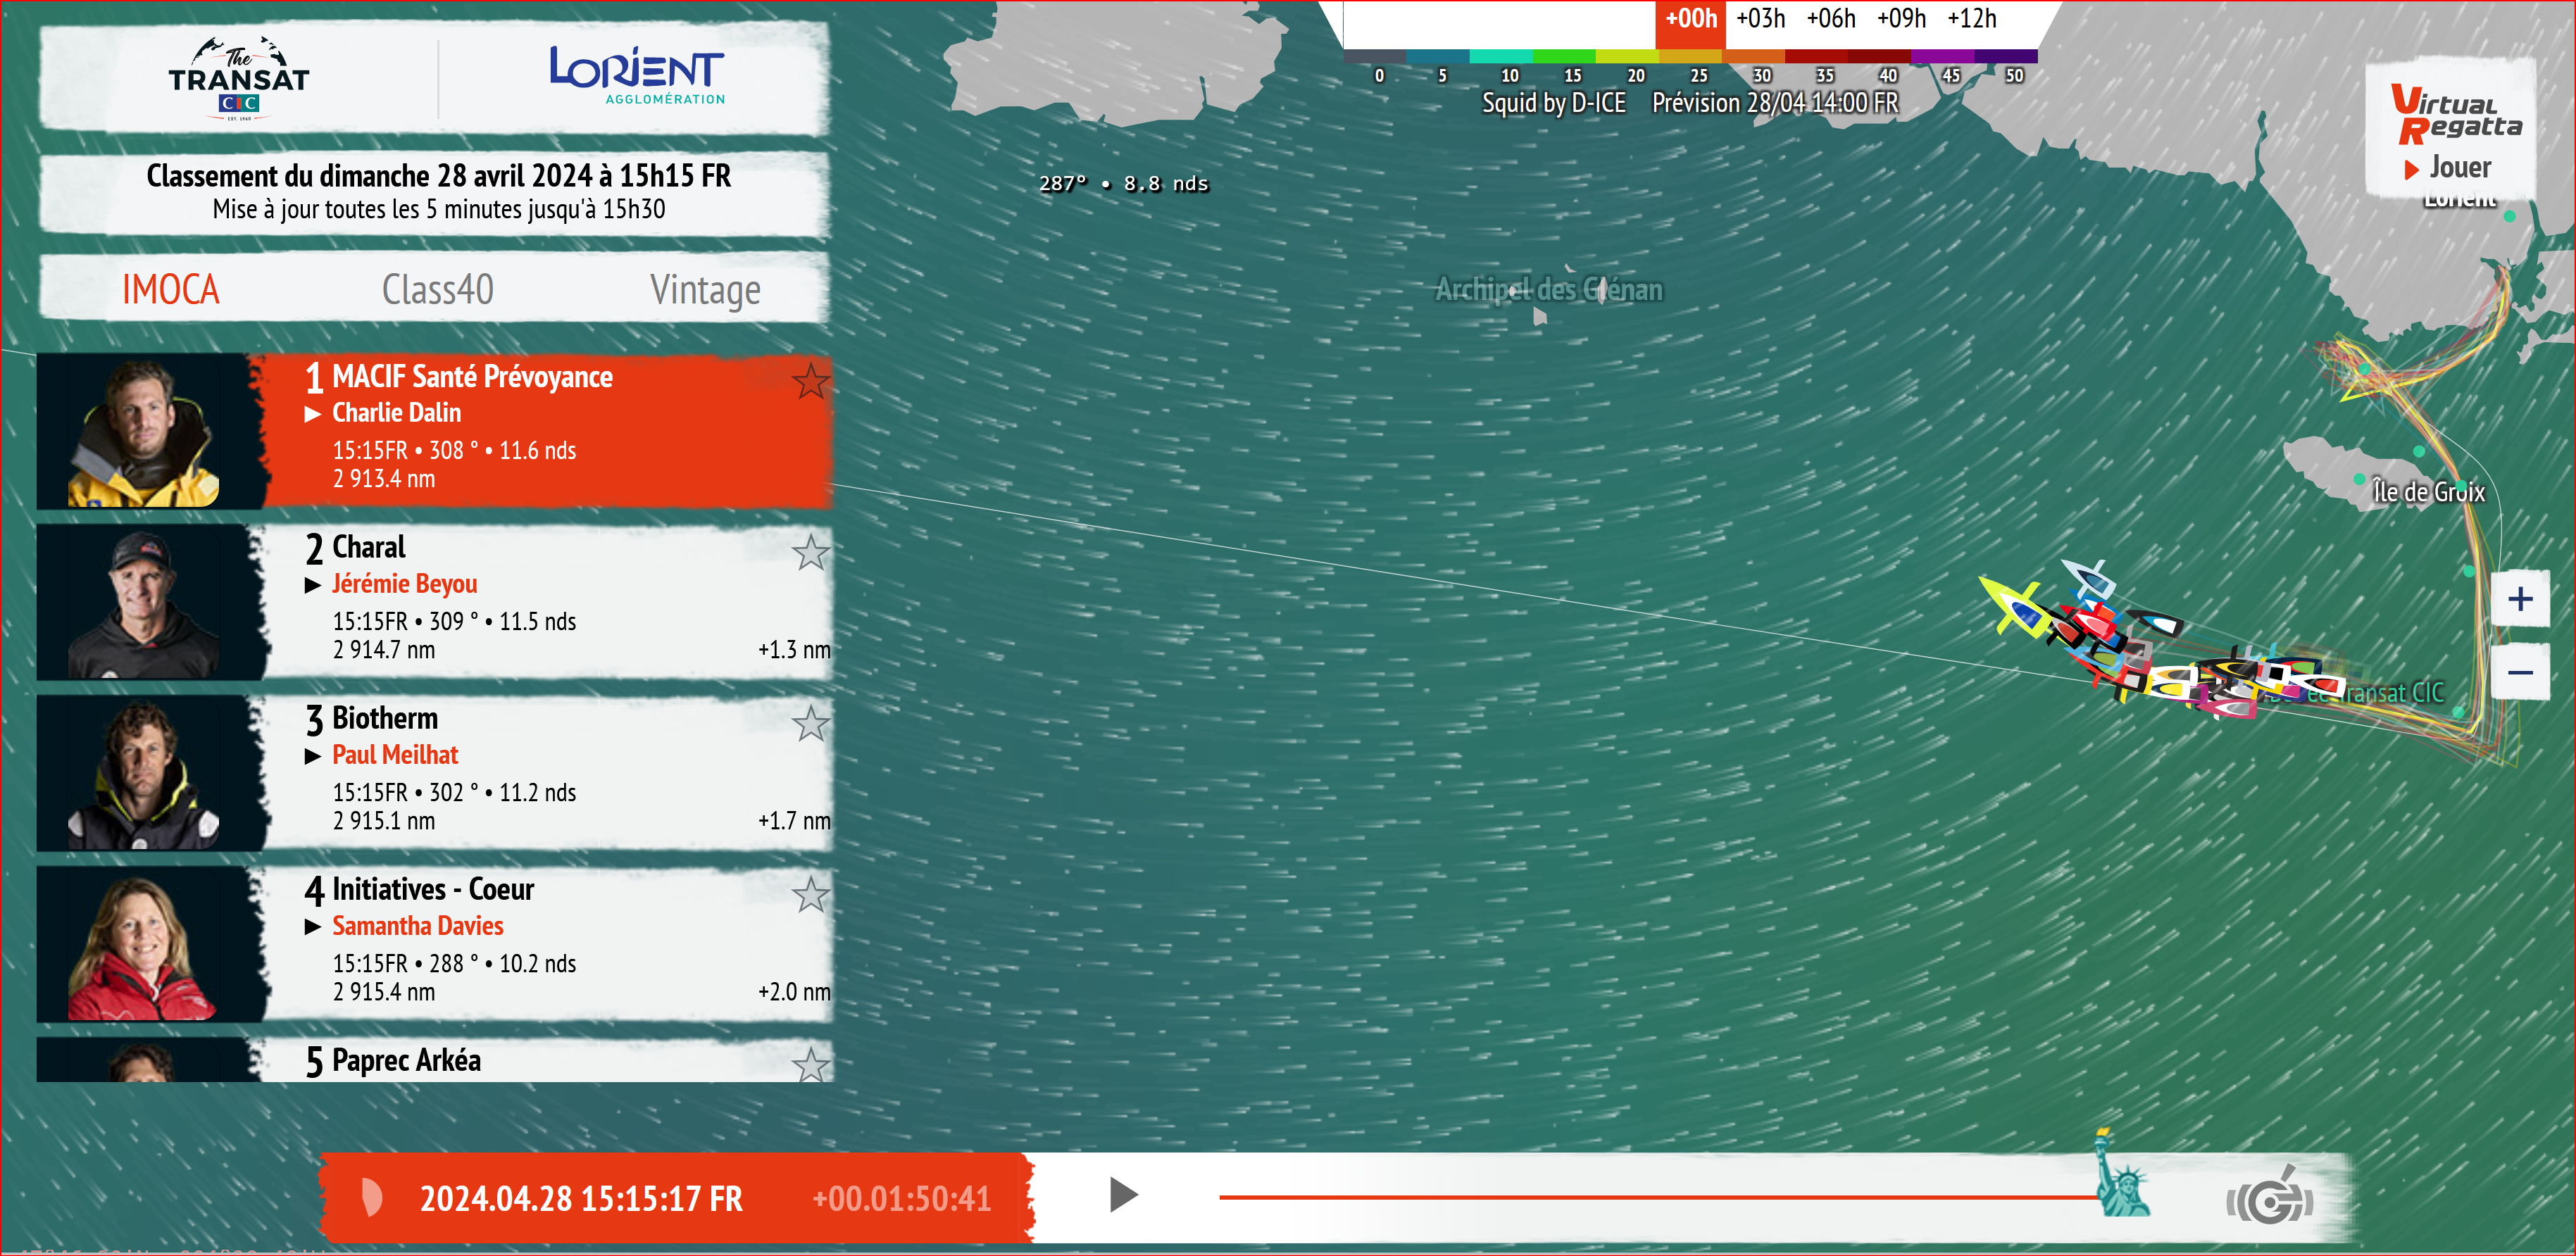
Task: Select the +06h wind forecast
Action: [x=1830, y=19]
